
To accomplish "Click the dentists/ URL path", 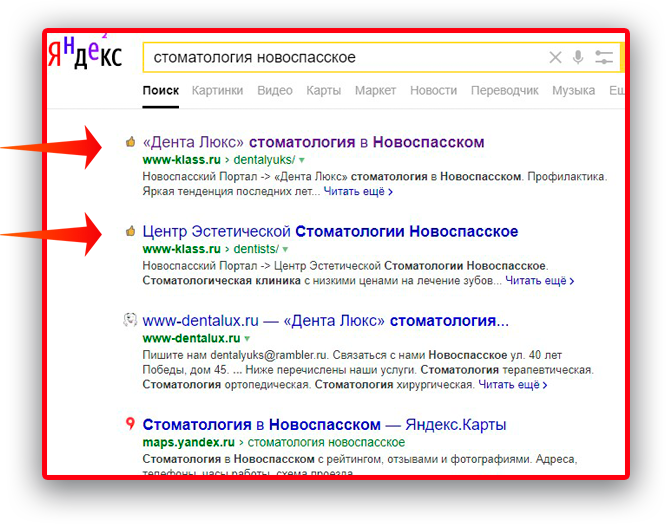I will (x=256, y=249).
